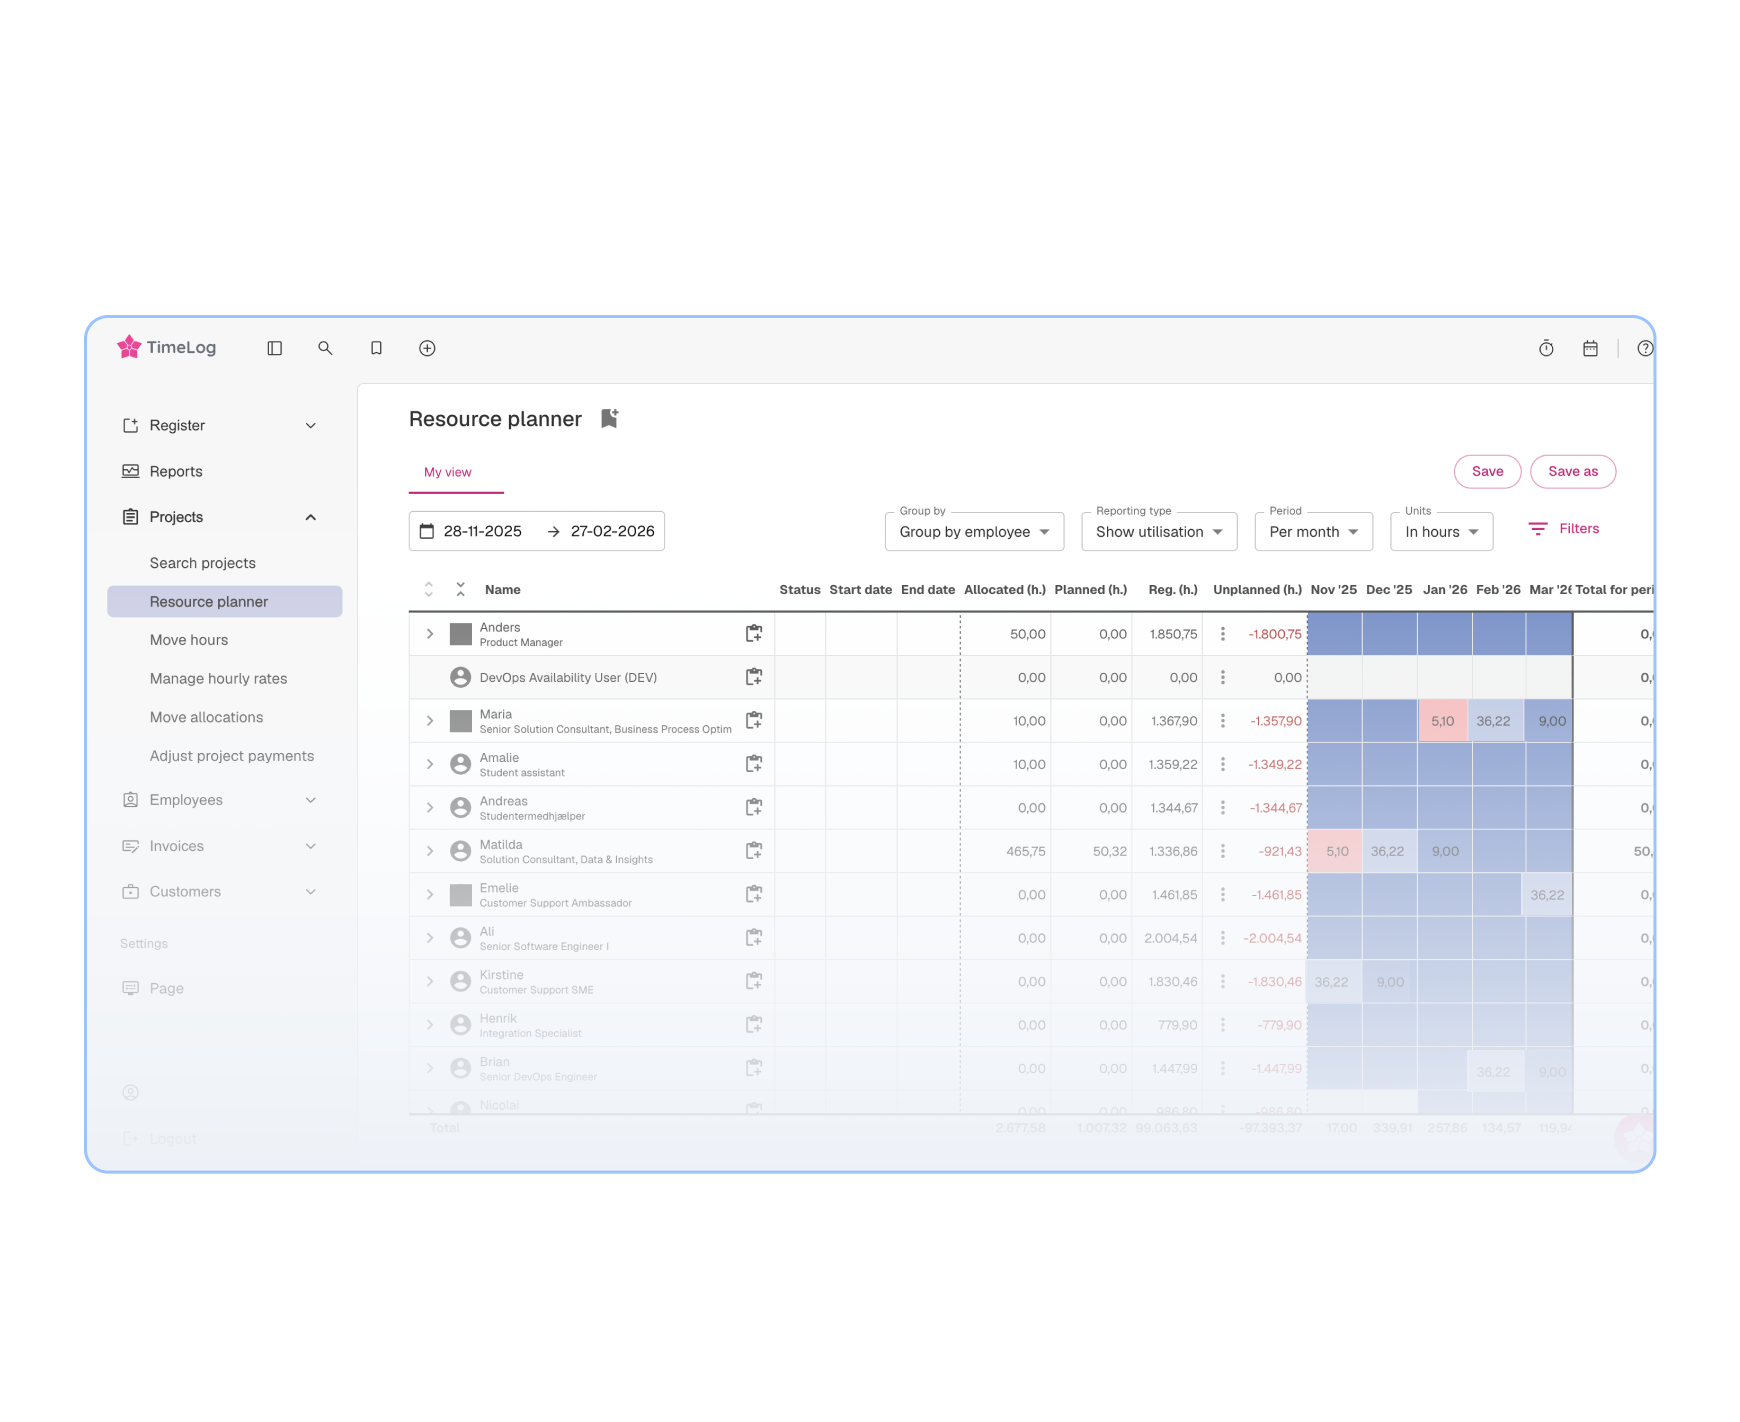Open the allocation clipboard icon on Anders's row
The height and width of the screenshot is (1422, 1740).
click(754, 633)
